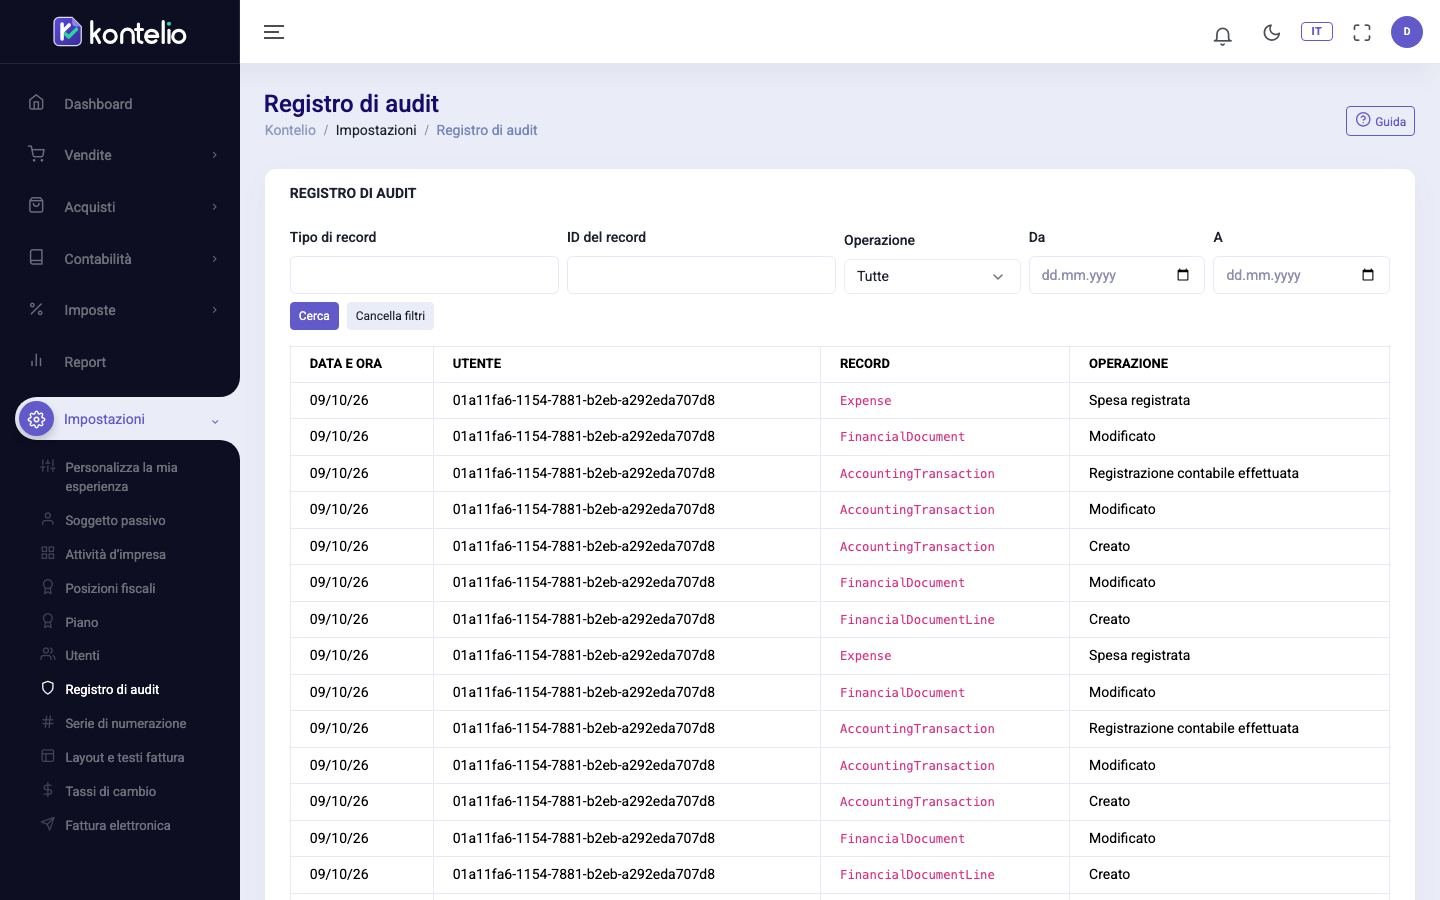
Task: Click the Fattura elettronica send icon
Action: coord(47,824)
